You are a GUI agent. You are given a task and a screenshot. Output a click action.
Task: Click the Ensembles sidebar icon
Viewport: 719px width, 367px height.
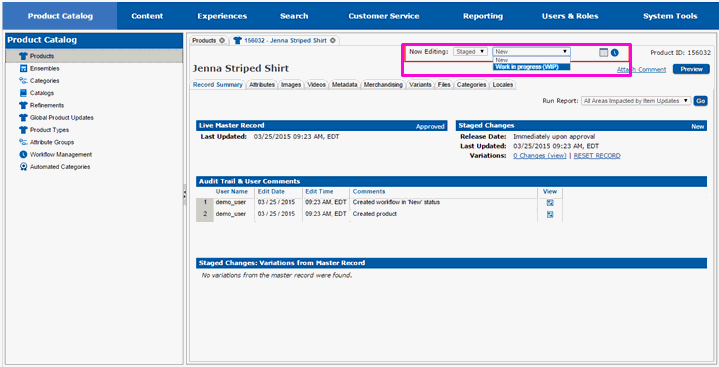click(x=23, y=68)
